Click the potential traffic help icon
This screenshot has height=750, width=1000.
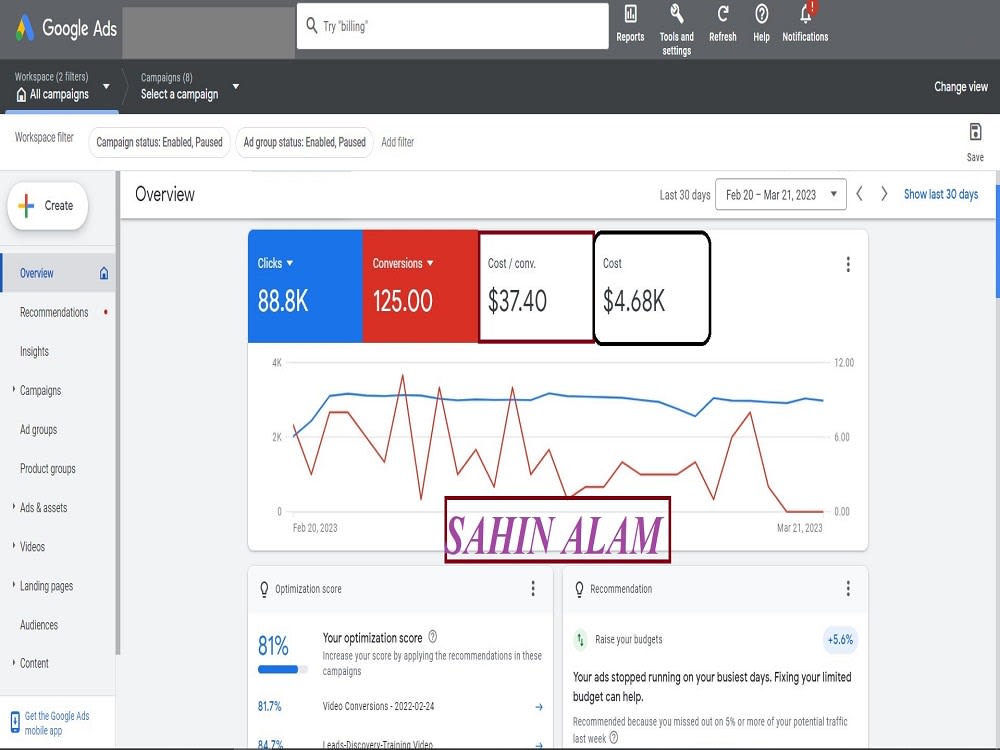pos(614,738)
